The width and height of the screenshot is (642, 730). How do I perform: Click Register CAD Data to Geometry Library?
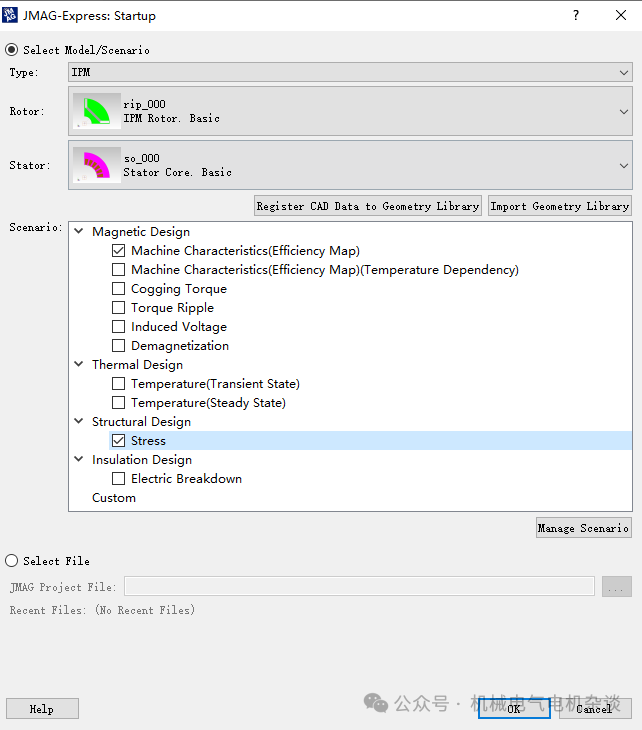coord(368,206)
